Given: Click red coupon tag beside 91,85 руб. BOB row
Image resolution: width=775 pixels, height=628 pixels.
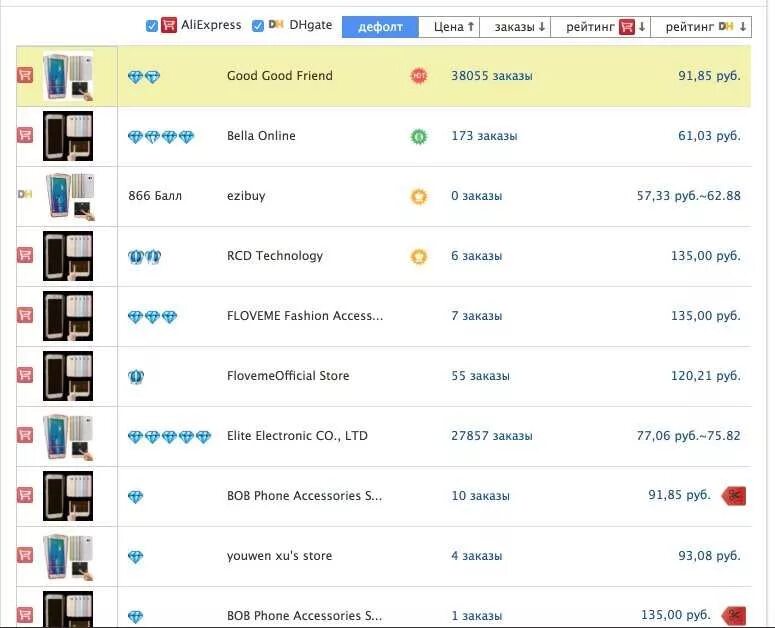Looking at the screenshot, I should 733,496.
